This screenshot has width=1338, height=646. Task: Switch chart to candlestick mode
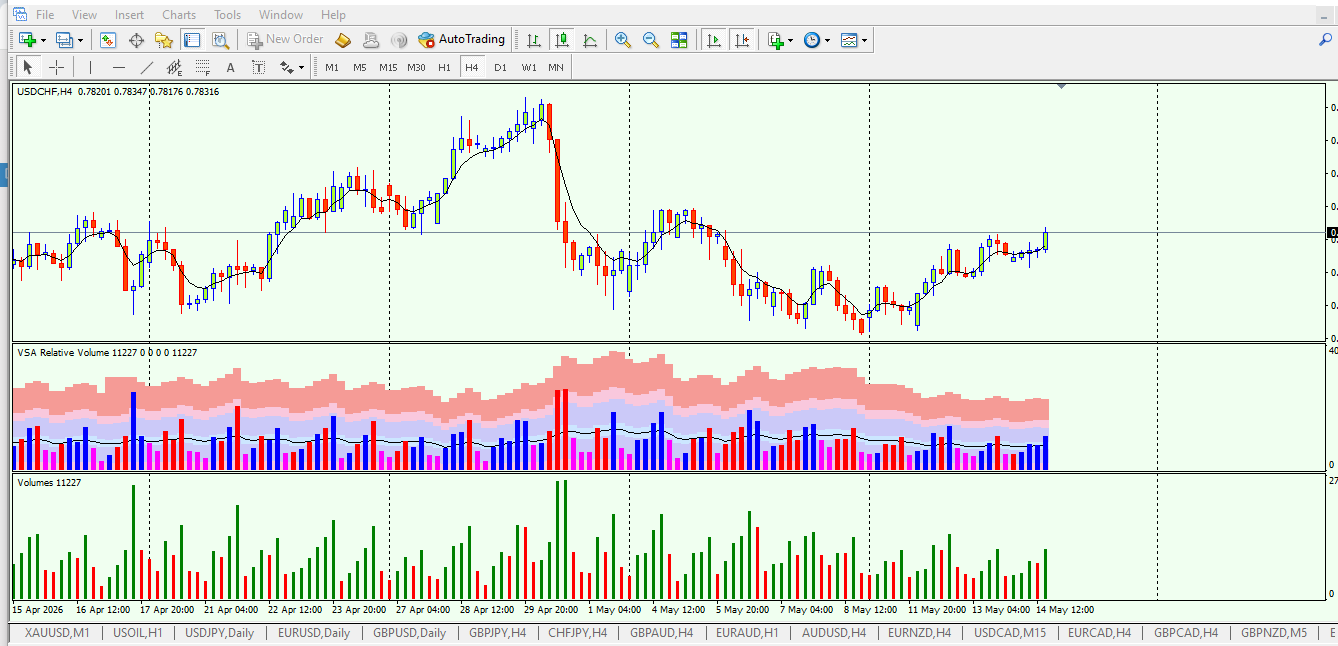click(x=562, y=40)
